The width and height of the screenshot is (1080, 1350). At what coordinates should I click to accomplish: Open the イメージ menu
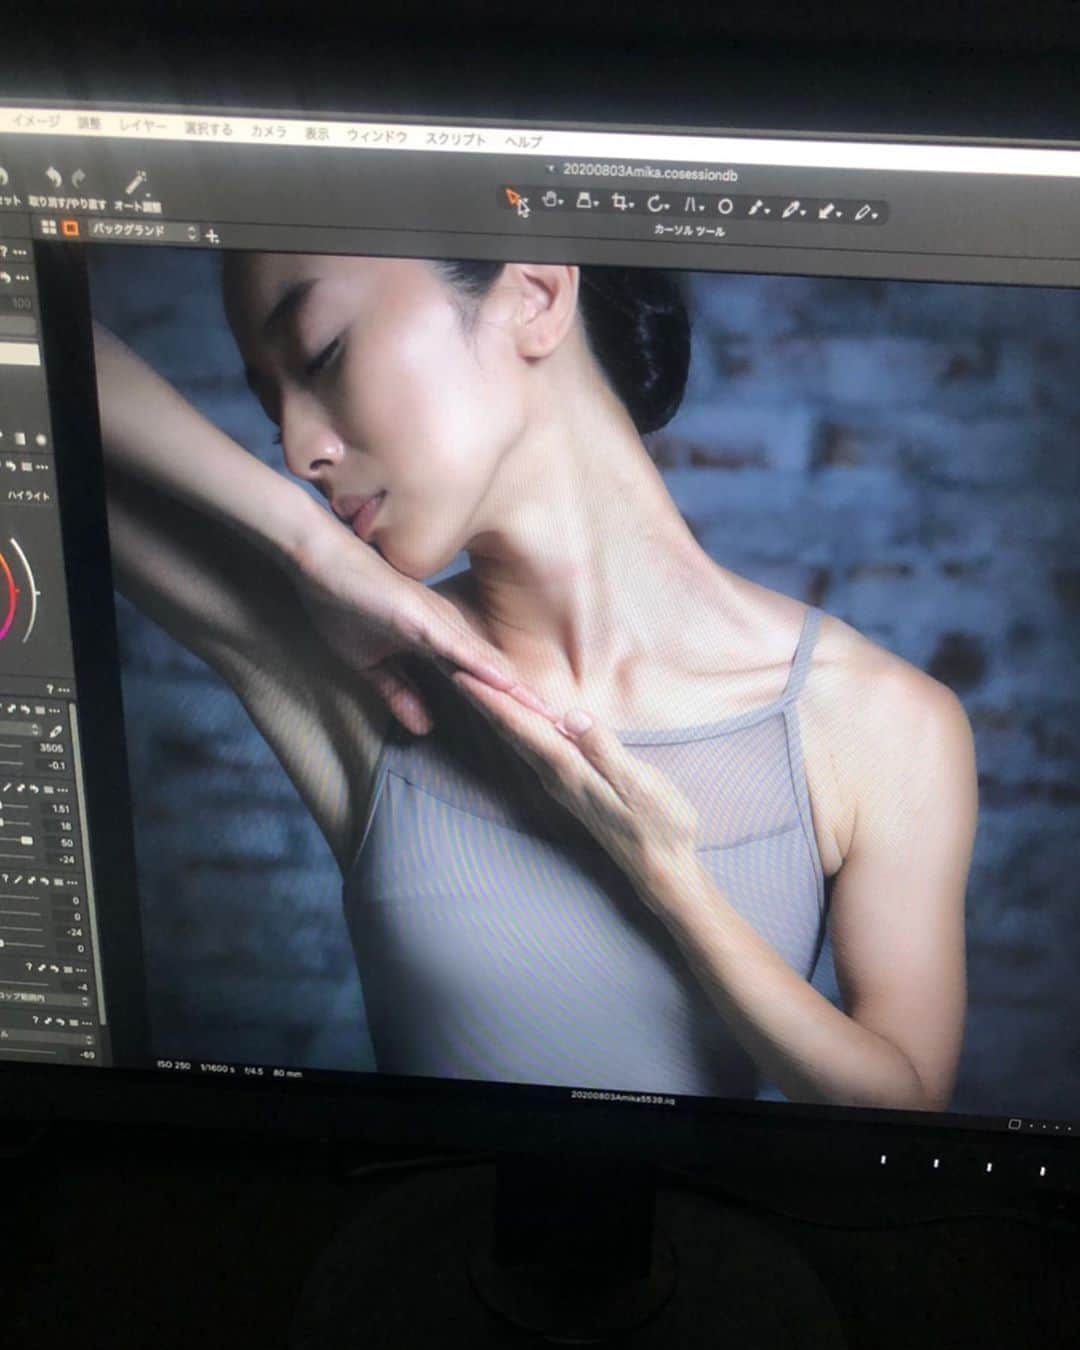[x=35, y=121]
